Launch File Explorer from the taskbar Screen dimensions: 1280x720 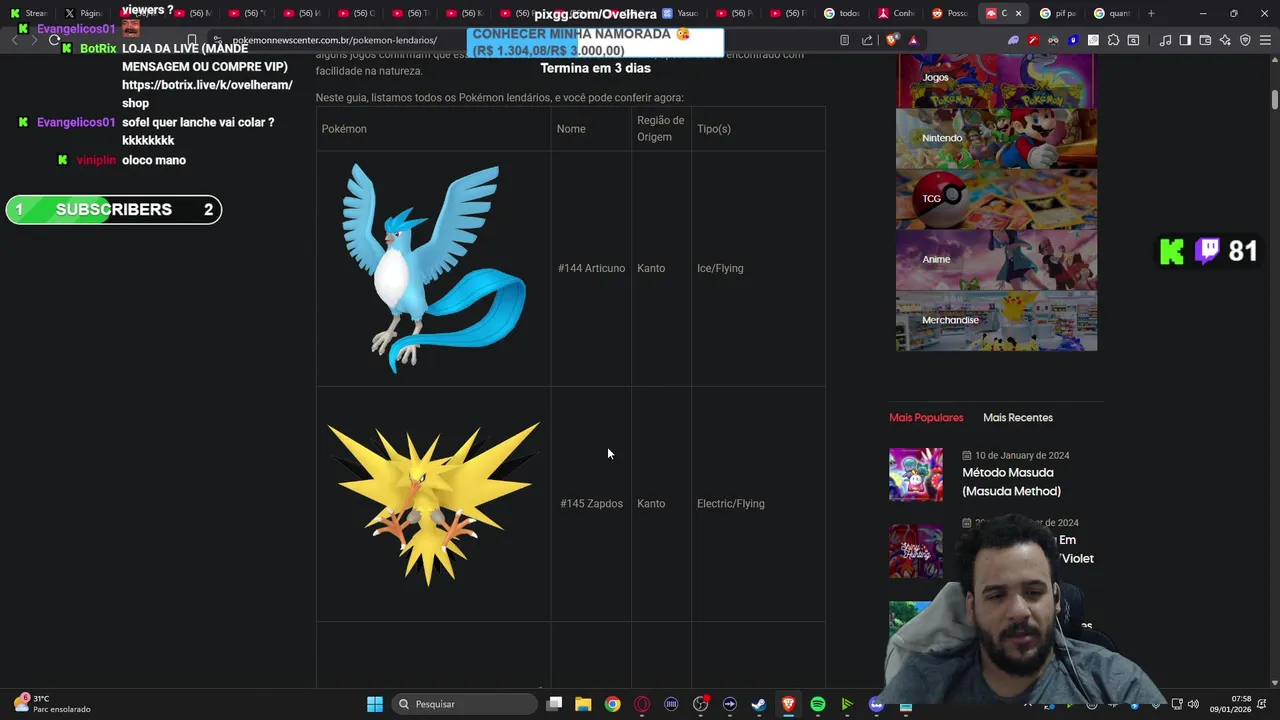pyautogui.click(x=583, y=704)
